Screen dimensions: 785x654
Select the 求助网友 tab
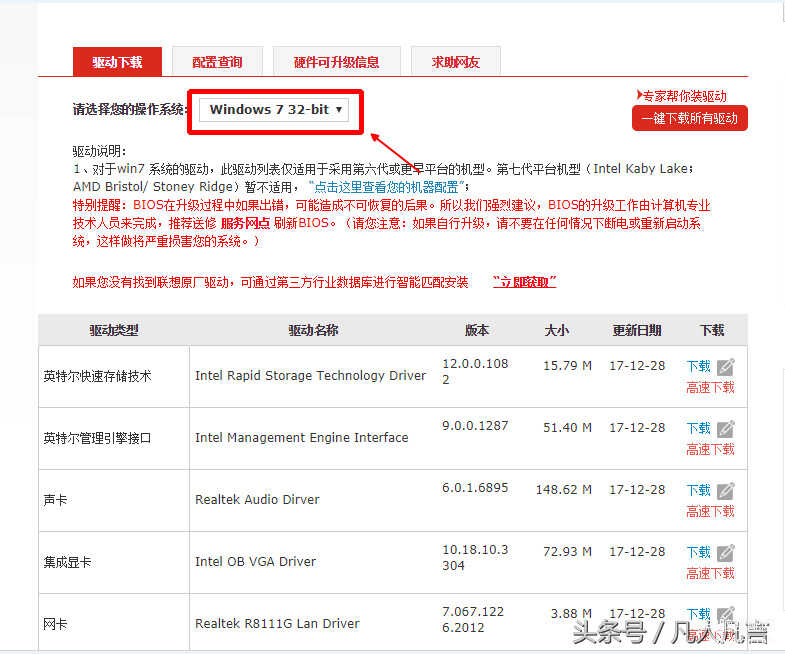[x=456, y=62]
